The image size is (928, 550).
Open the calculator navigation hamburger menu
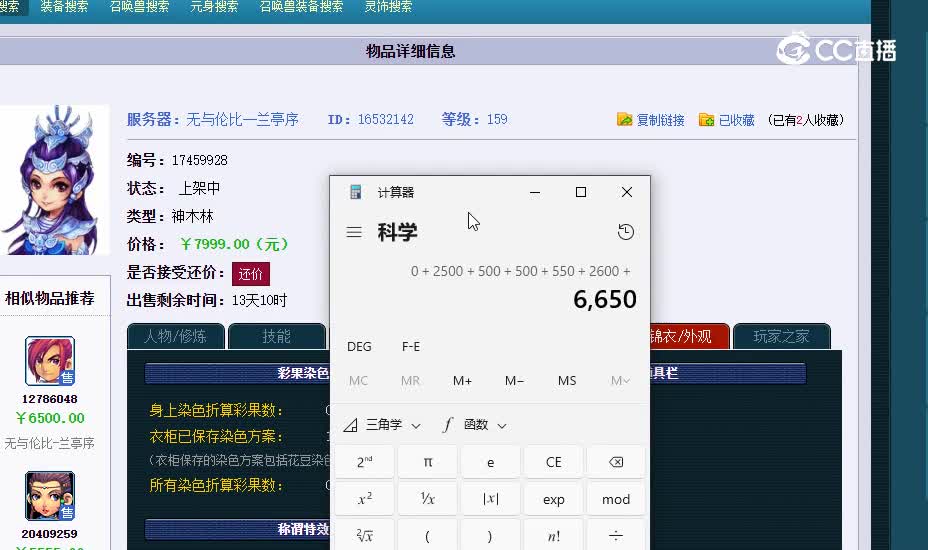(354, 231)
